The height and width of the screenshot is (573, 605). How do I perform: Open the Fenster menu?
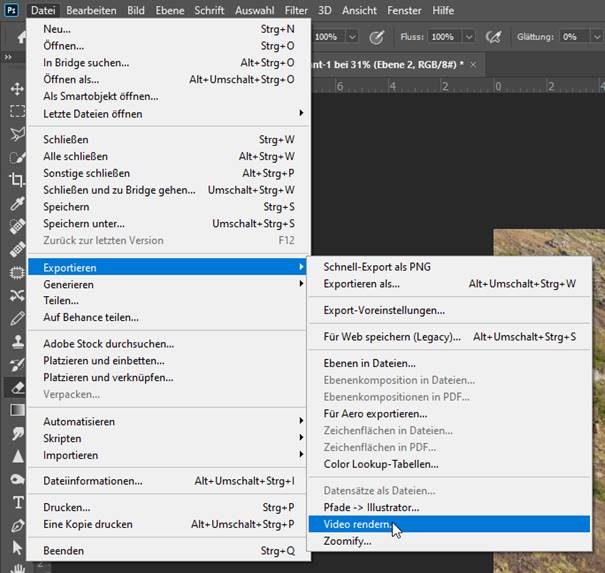404,10
